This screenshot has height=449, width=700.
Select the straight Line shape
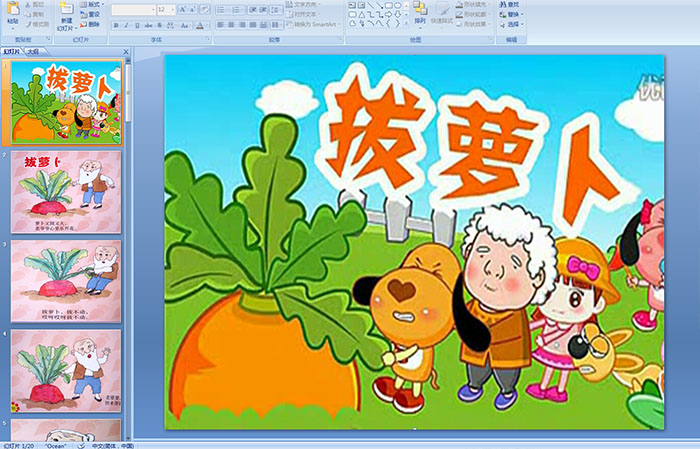click(x=370, y=5)
